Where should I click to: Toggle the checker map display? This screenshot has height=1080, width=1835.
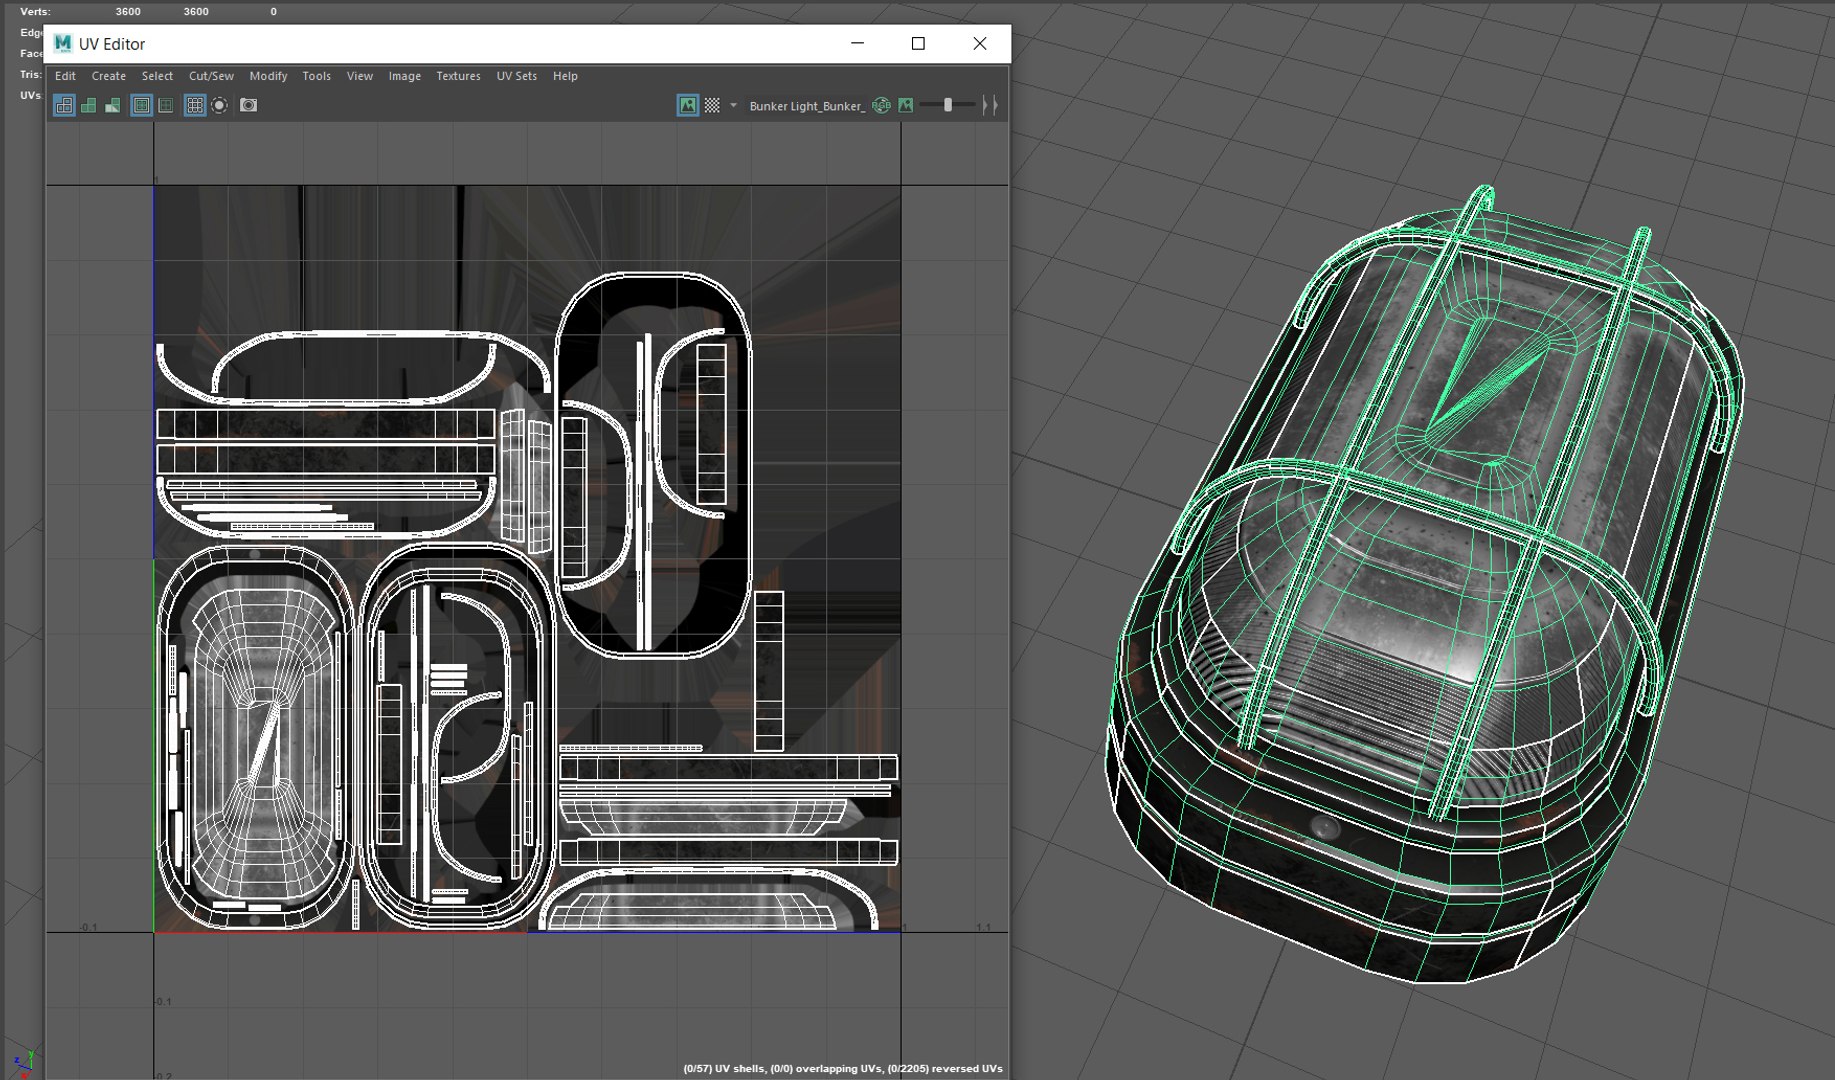point(712,105)
